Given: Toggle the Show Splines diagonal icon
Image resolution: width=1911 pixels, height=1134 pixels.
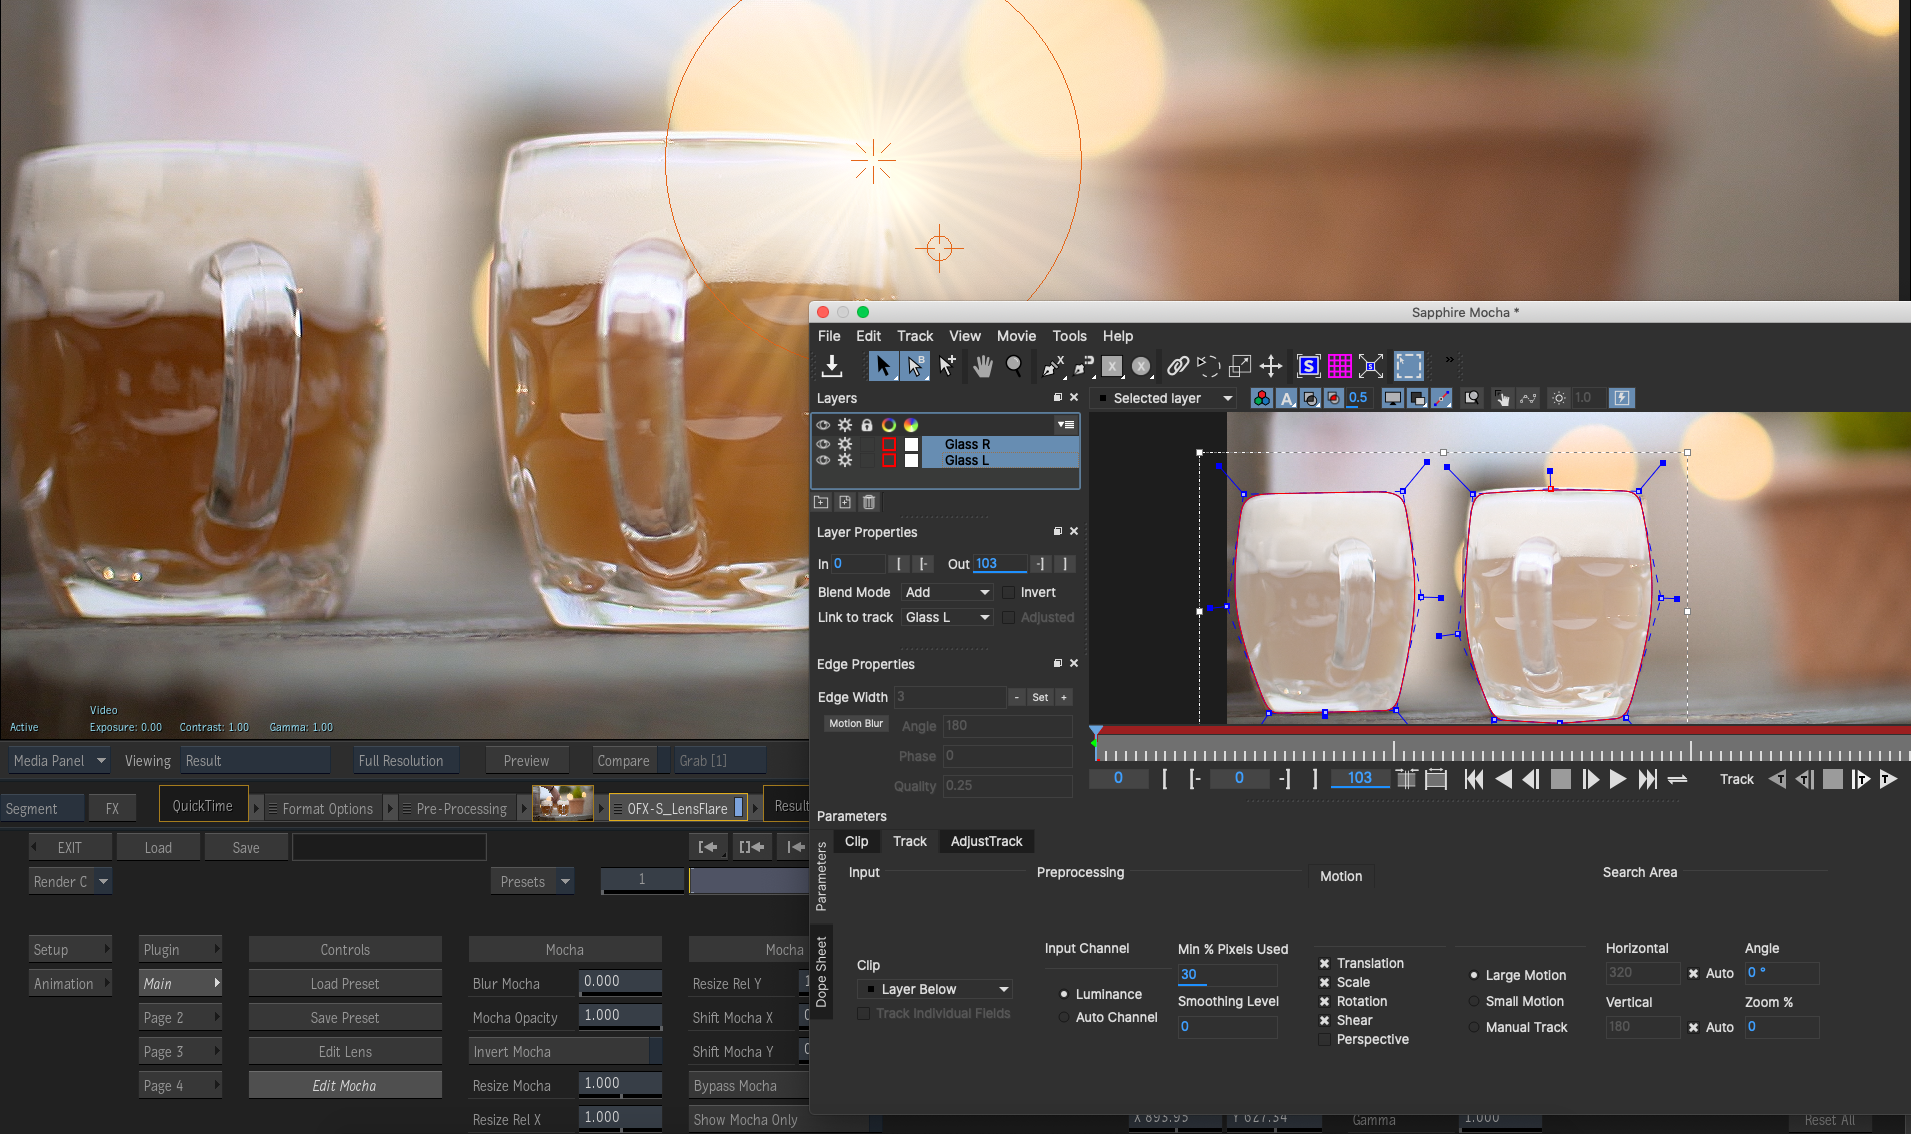Looking at the screenshot, I should tap(1441, 398).
